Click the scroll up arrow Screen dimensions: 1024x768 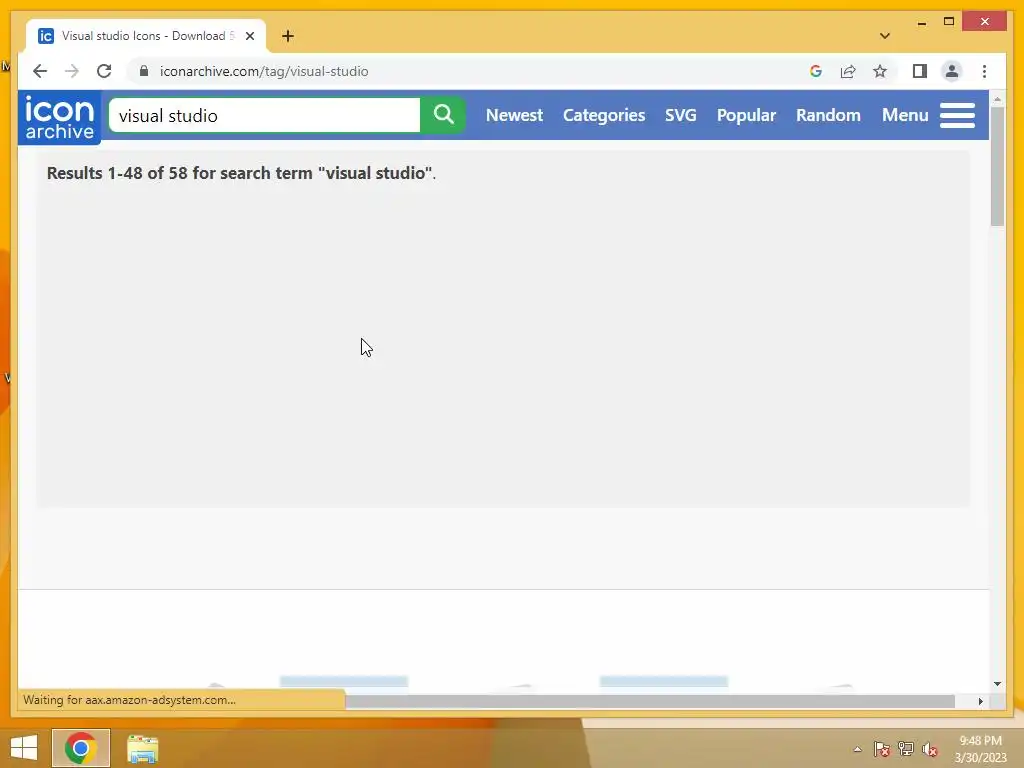(x=997, y=99)
